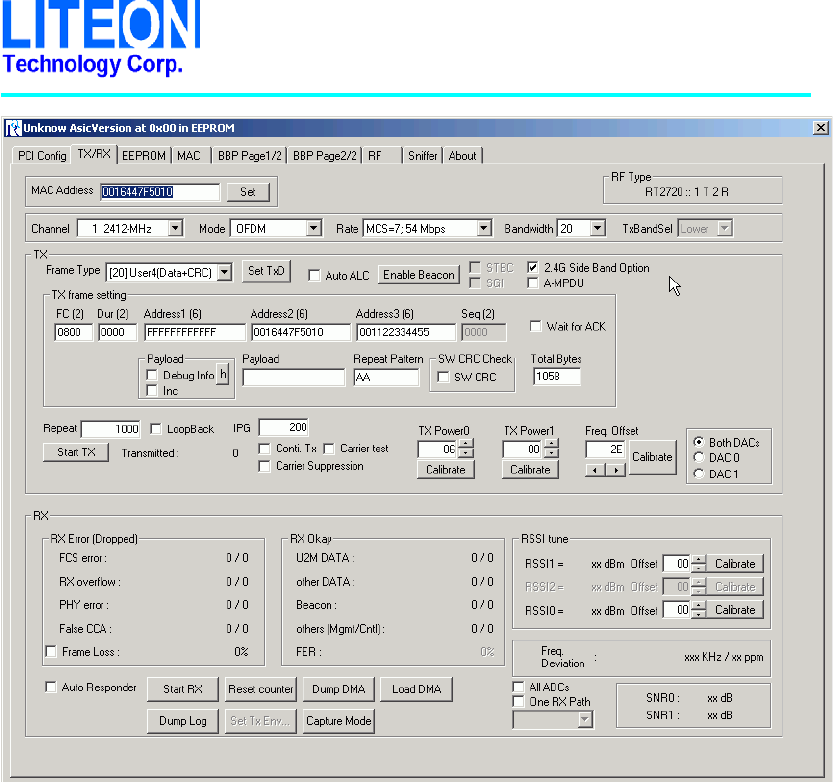
Task: Open the EEPROM tab
Action: 143,156
